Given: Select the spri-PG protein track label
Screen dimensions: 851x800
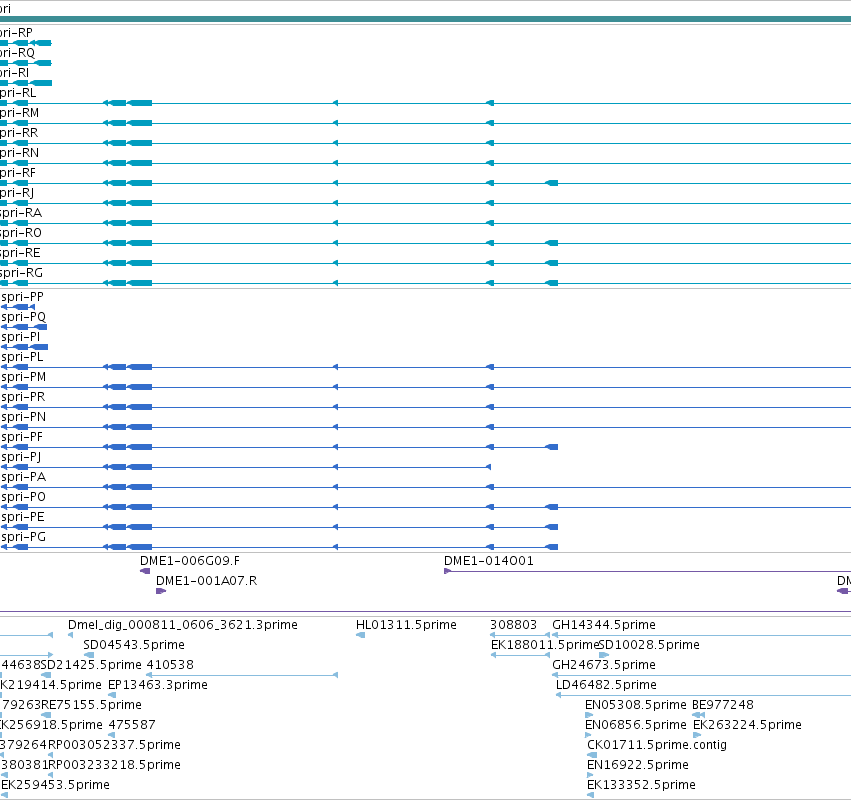Looking at the screenshot, I should tap(23, 537).
